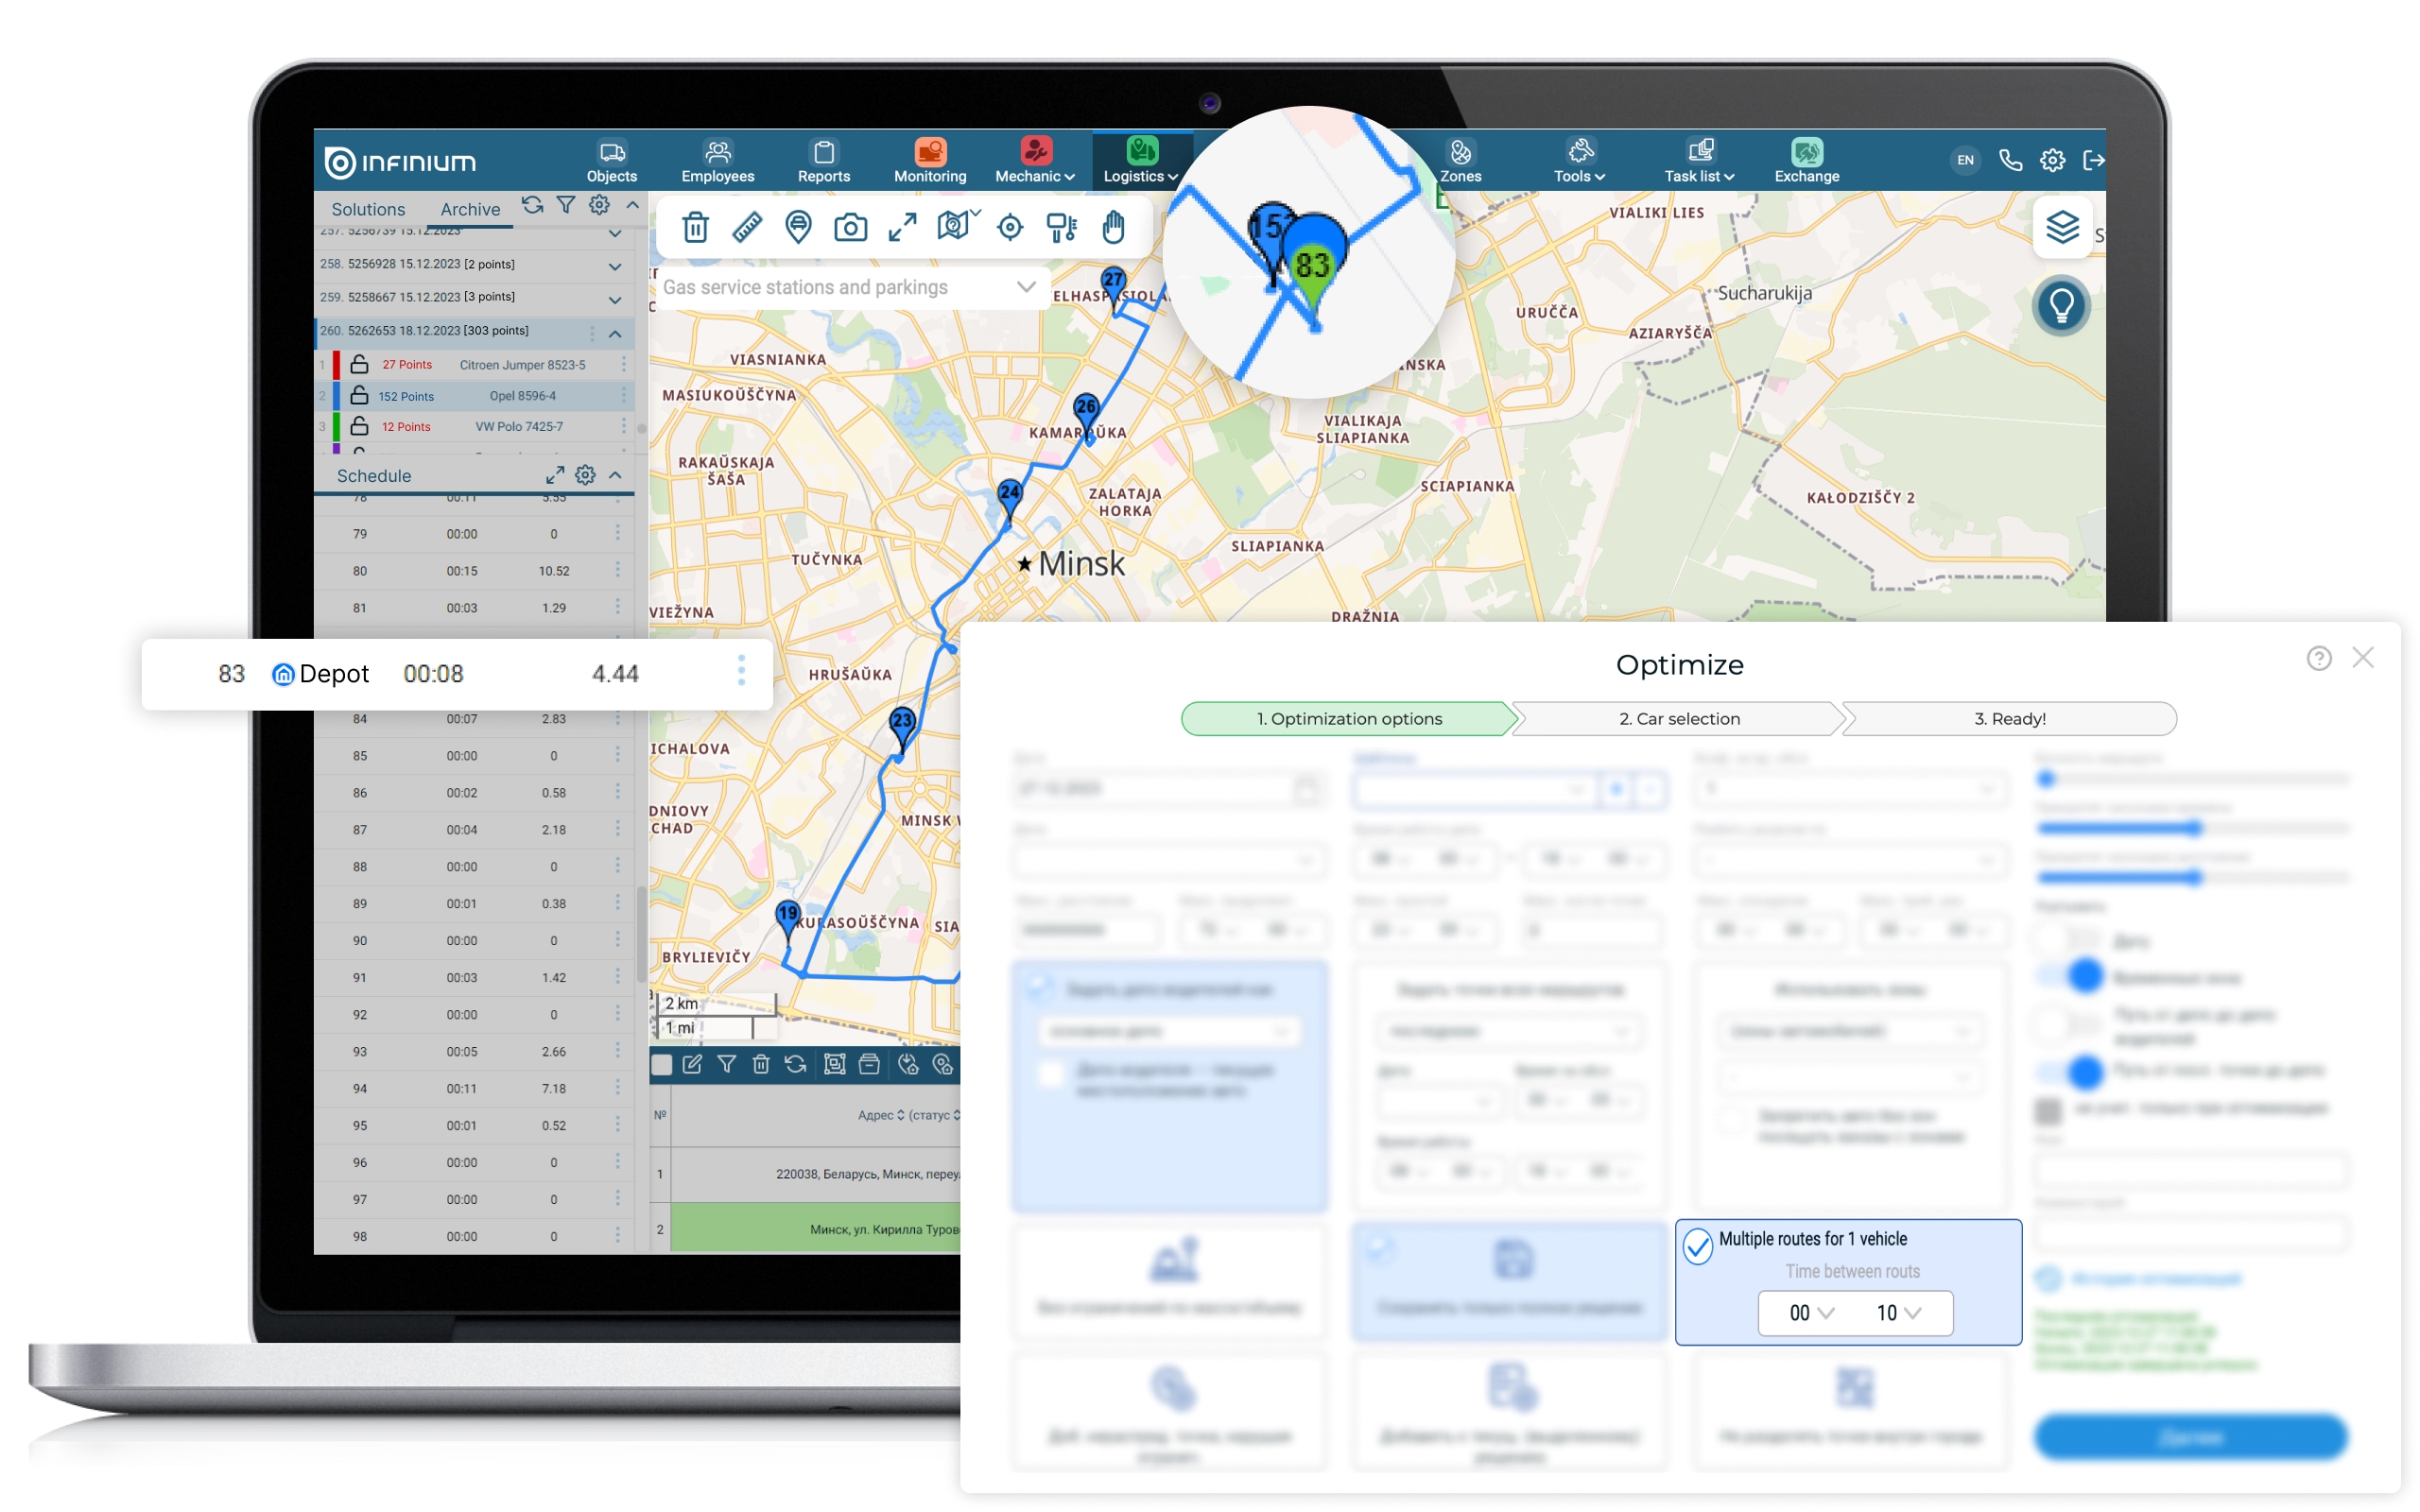Switch to the Solutions tab
2420x1512 pixels.
tap(368, 209)
